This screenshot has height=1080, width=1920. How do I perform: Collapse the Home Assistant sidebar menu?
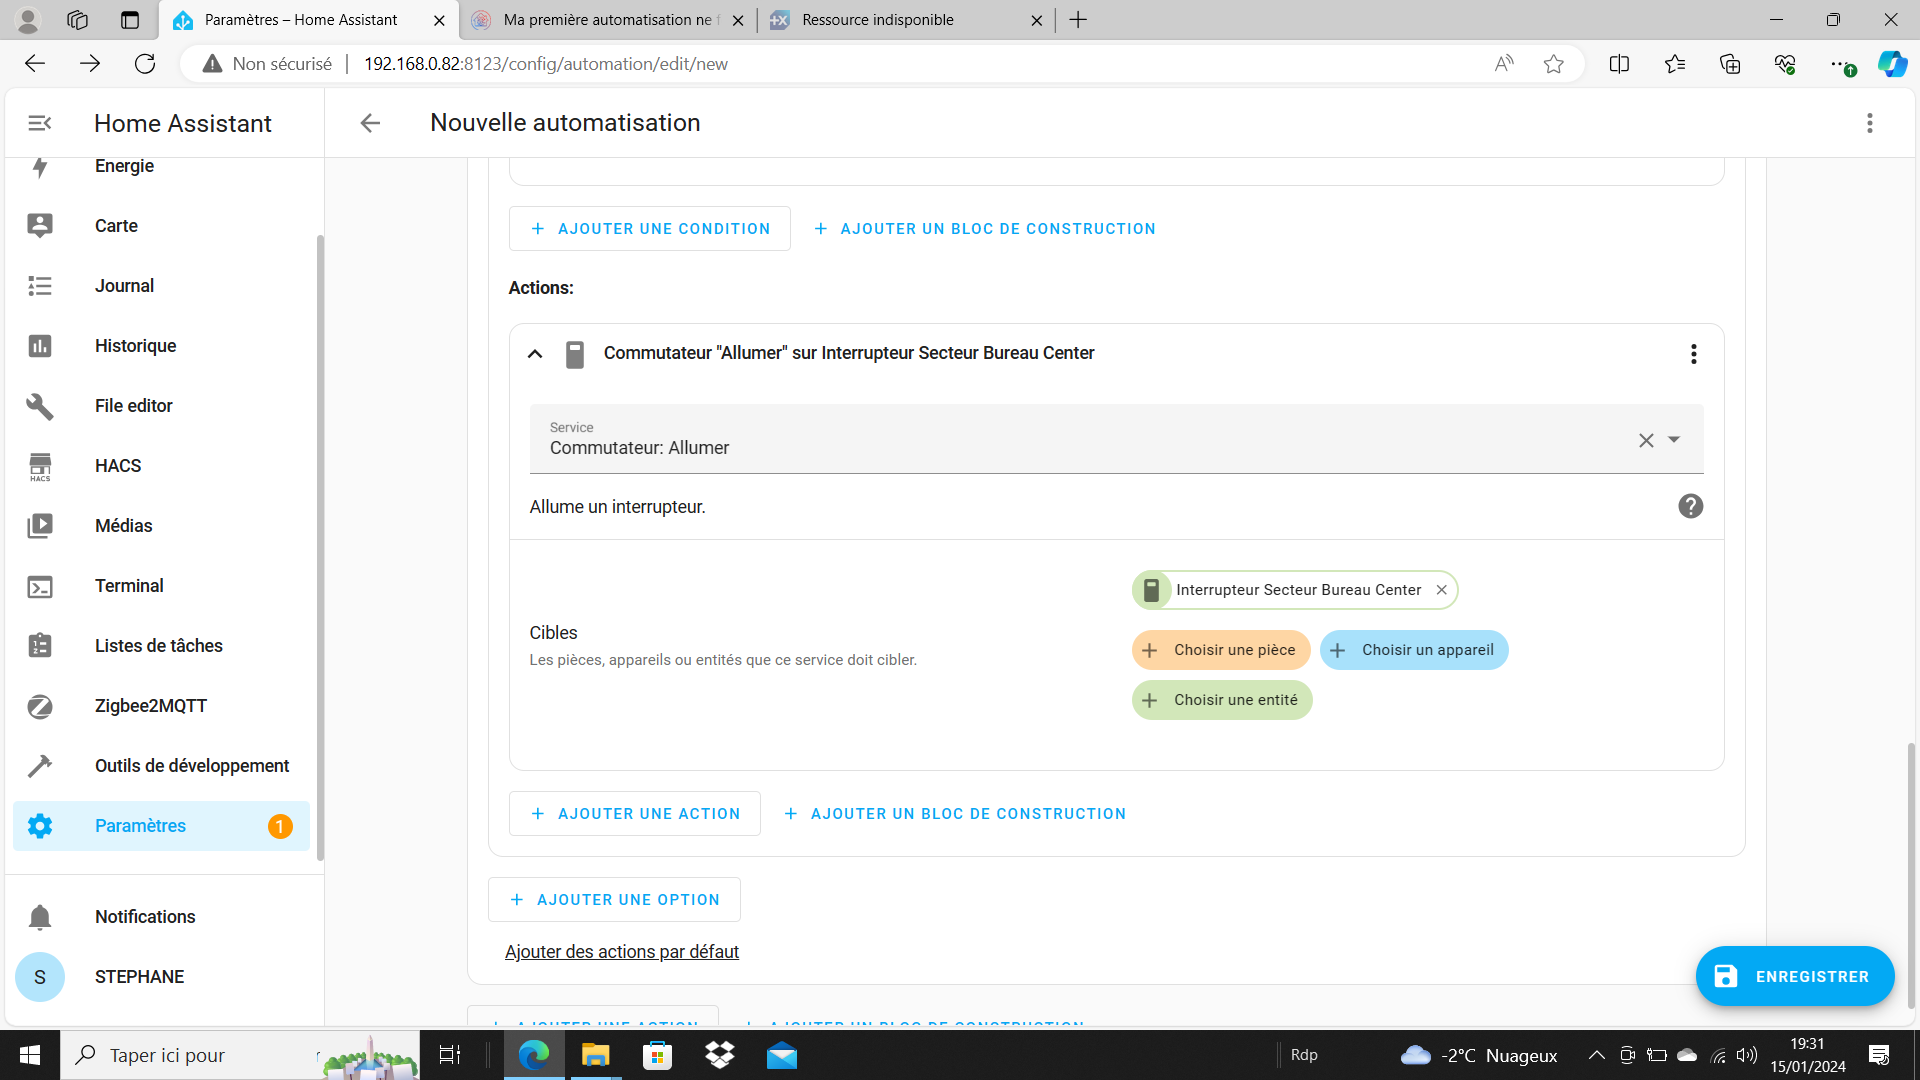(x=40, y=123)
